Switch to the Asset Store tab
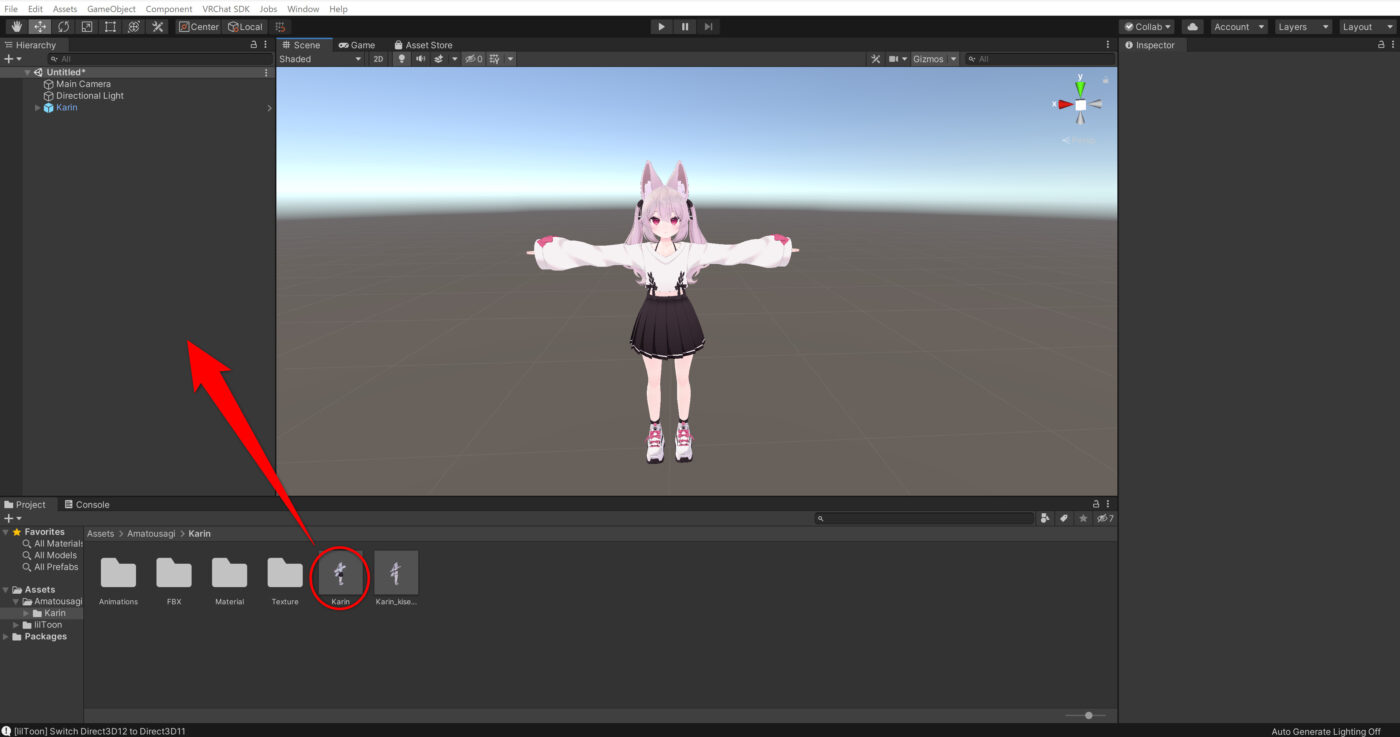 423,45
